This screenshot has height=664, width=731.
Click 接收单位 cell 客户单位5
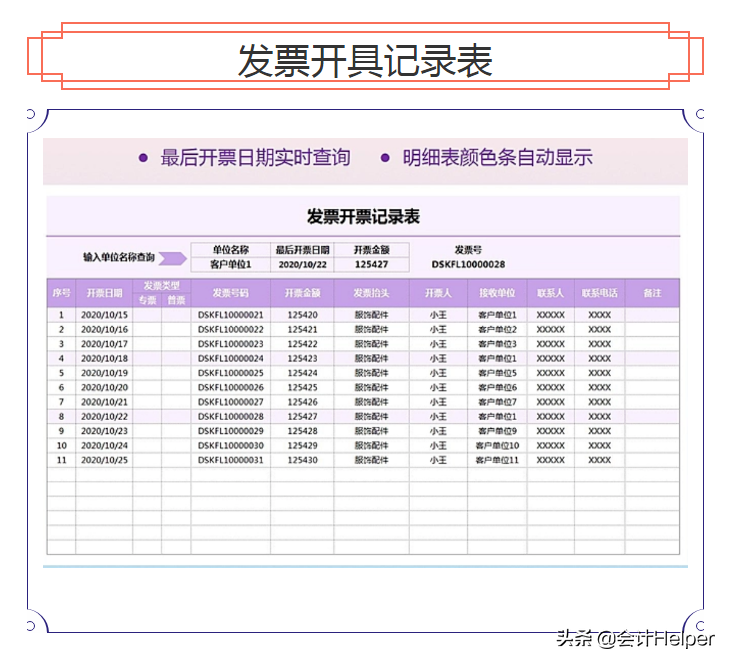click(497, 373)
